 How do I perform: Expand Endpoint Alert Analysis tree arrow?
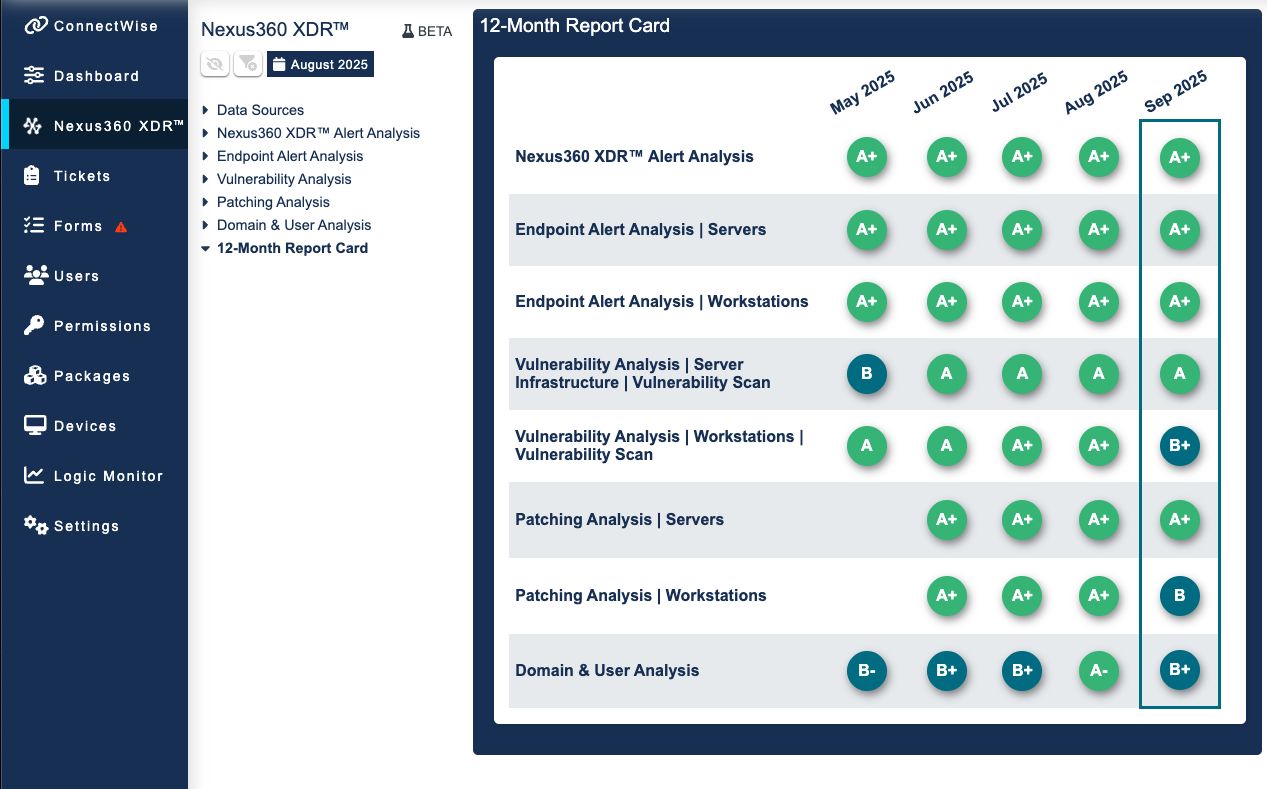tap(206, 156)
